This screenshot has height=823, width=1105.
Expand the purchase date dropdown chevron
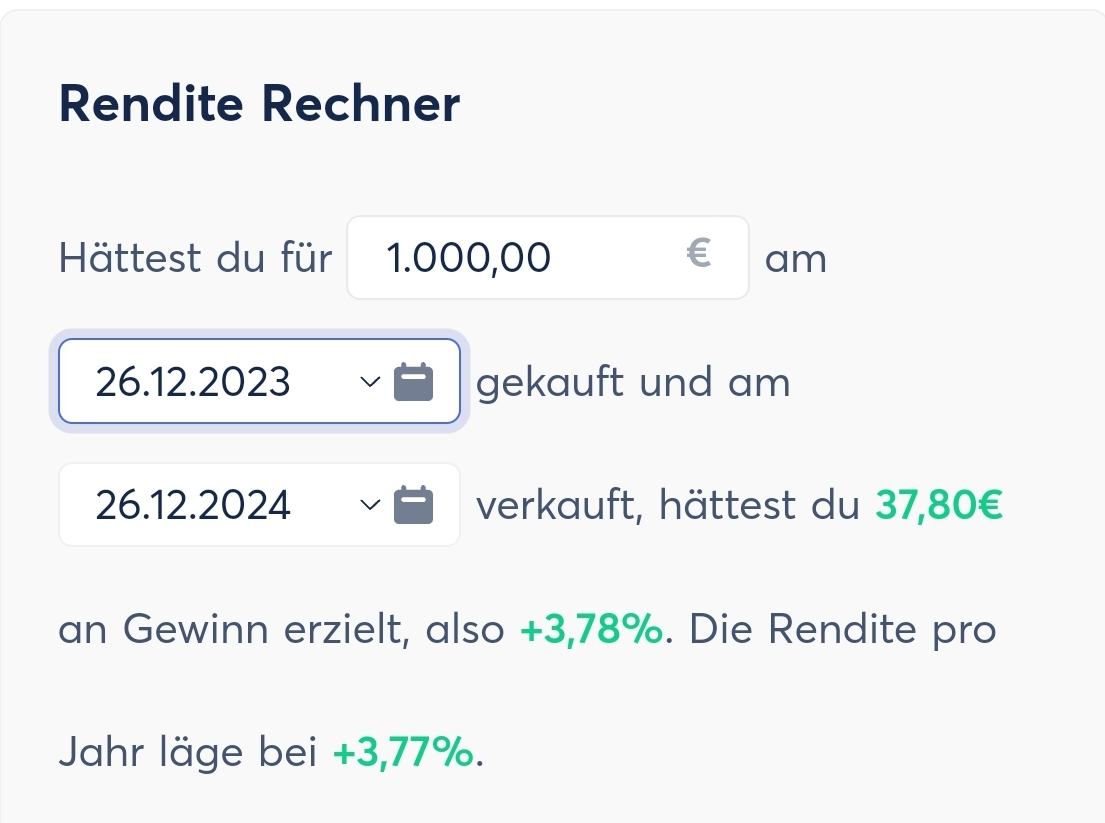pyautogui.click(x=370, y=382)
